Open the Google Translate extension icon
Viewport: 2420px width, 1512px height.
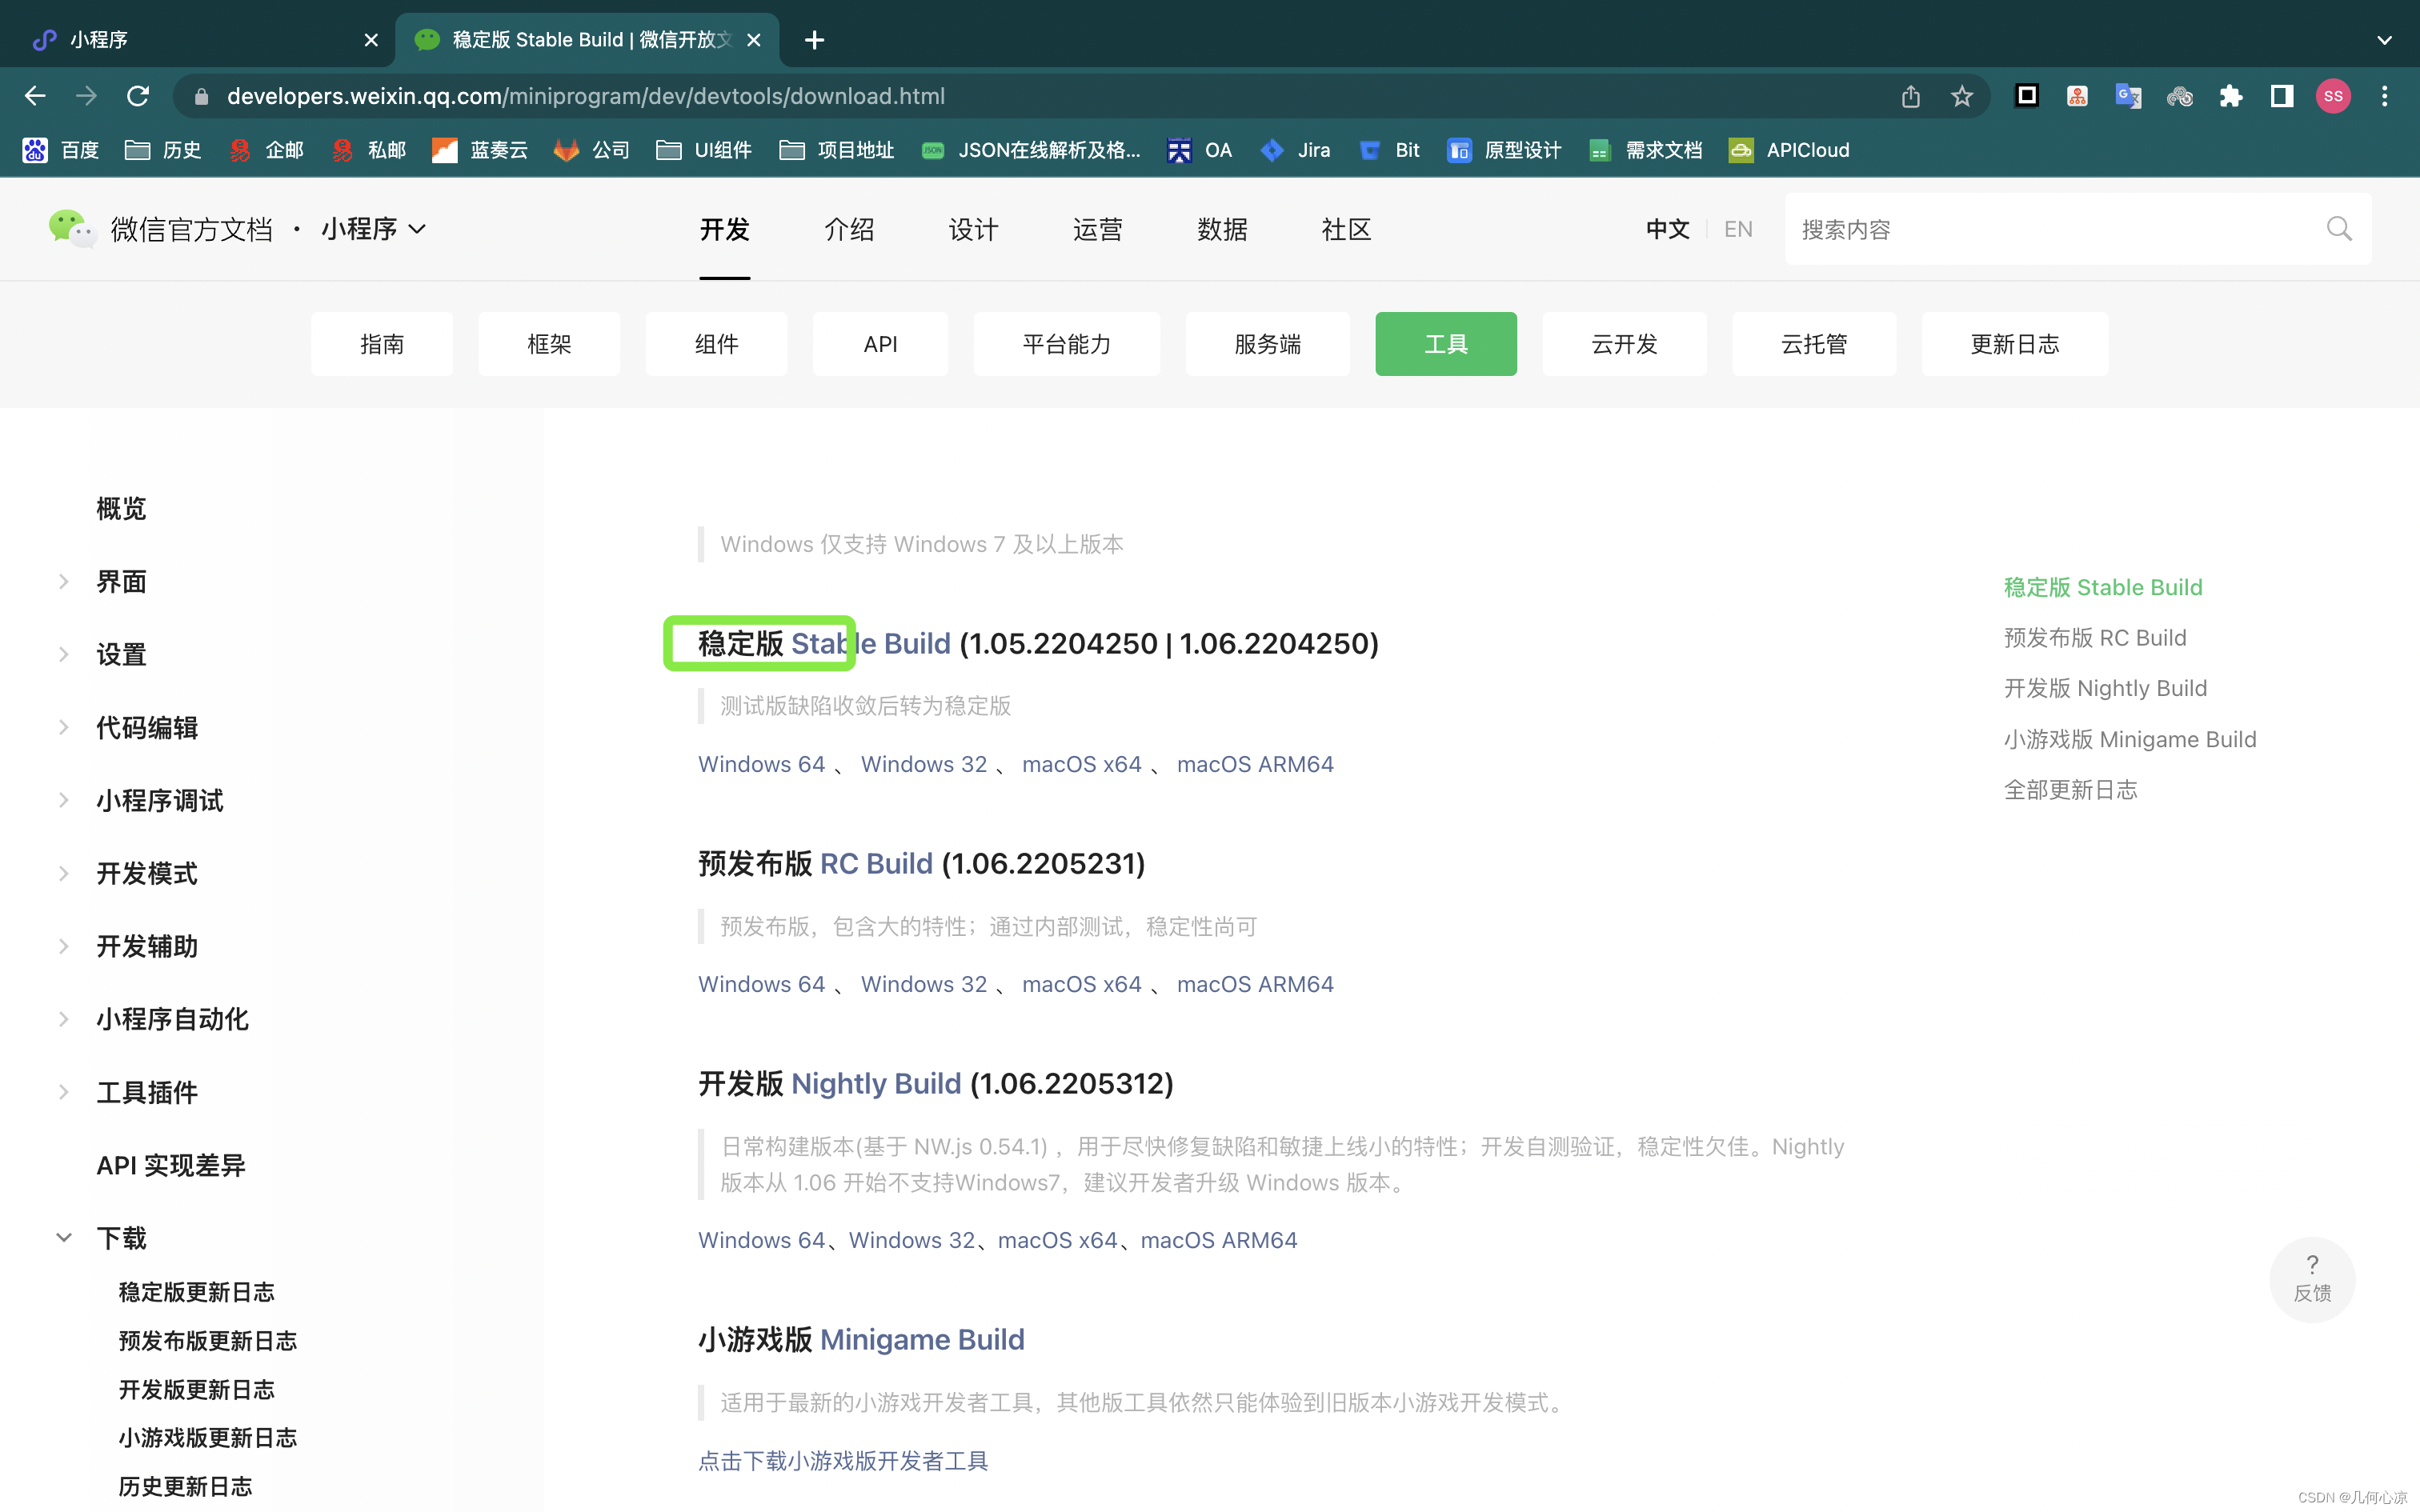[x=2128, y=96]
